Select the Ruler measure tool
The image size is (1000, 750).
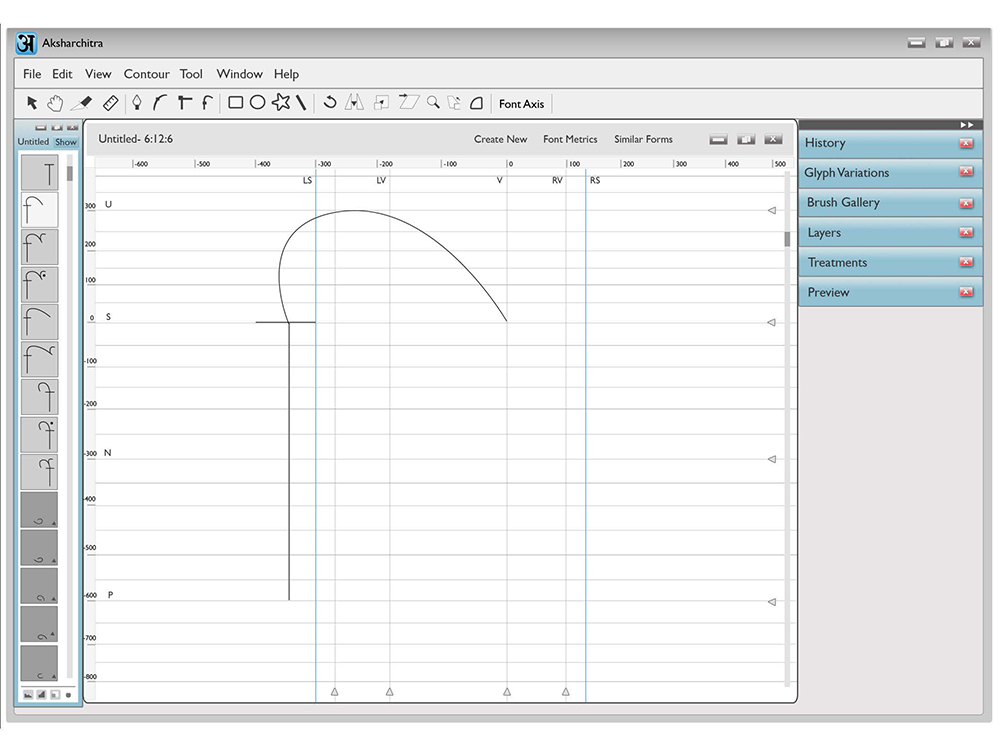pyautogui.click(x=110, y=103)
